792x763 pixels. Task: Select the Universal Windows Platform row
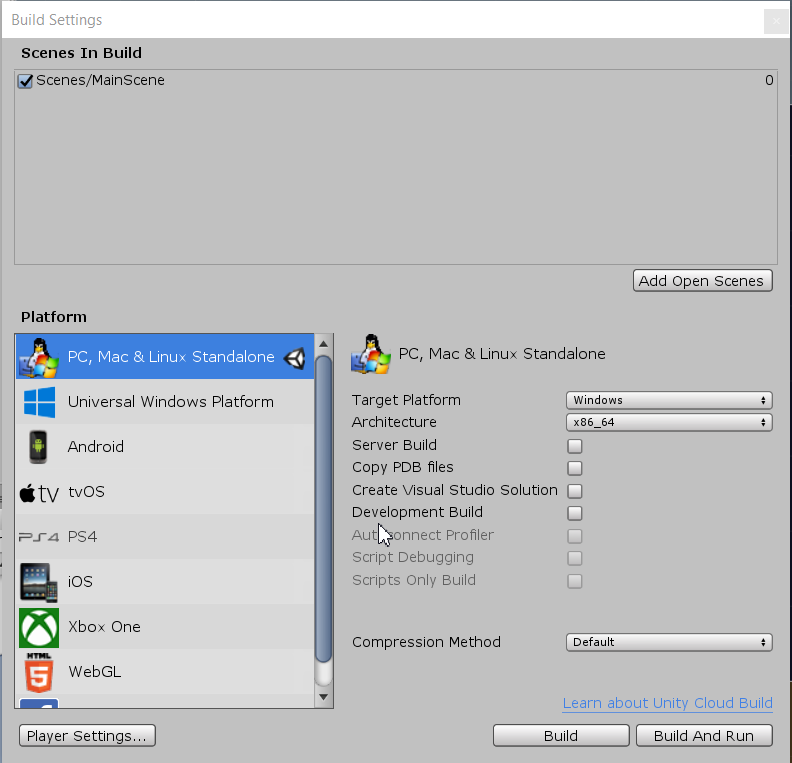tap(165, 402)
